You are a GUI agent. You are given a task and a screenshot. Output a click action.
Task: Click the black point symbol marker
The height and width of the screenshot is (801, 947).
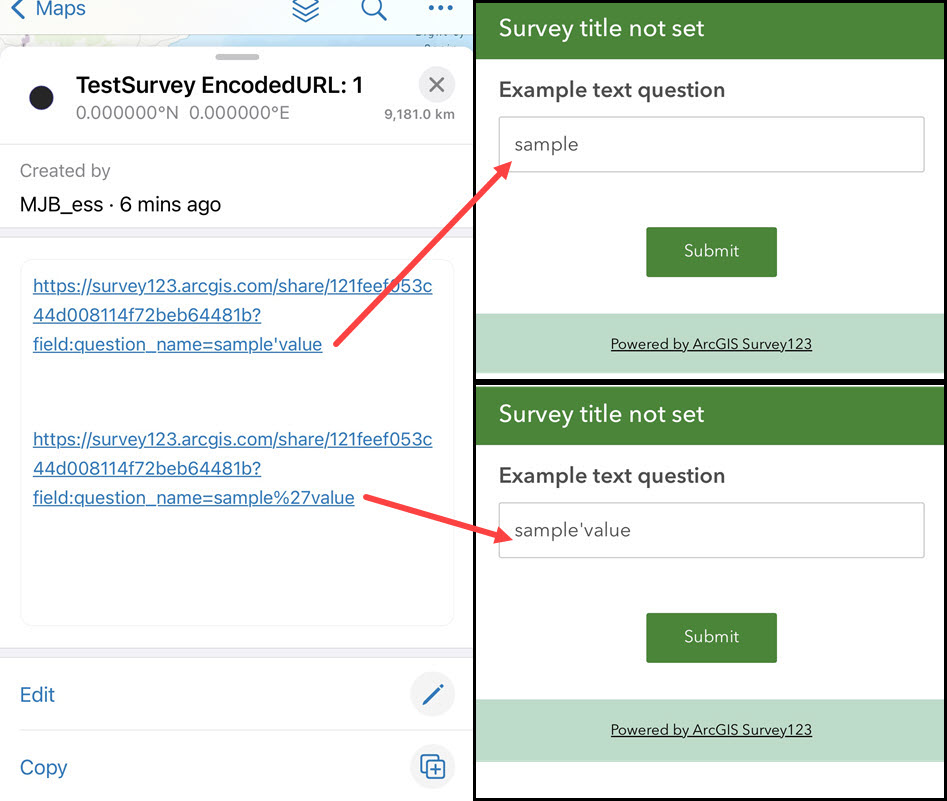tap(41, 97)
